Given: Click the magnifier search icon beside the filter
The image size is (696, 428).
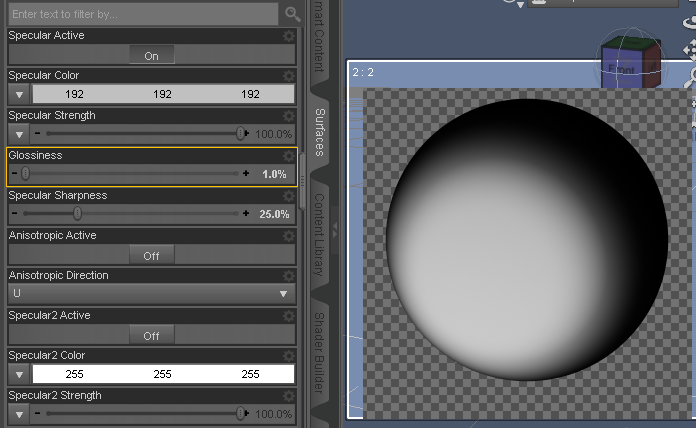Looking at the screenshot, I should click(x=292, y=14).
